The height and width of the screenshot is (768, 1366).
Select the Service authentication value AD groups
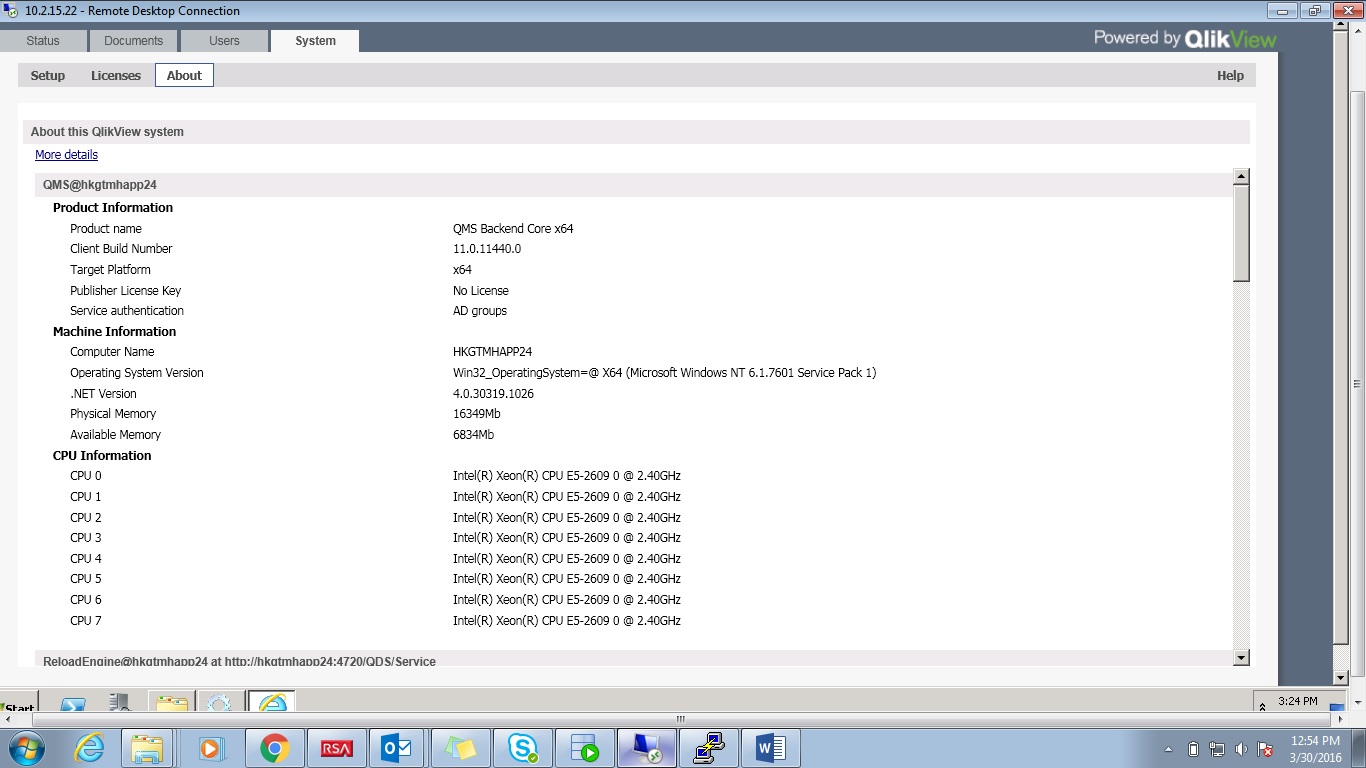[x=480, y=311]
